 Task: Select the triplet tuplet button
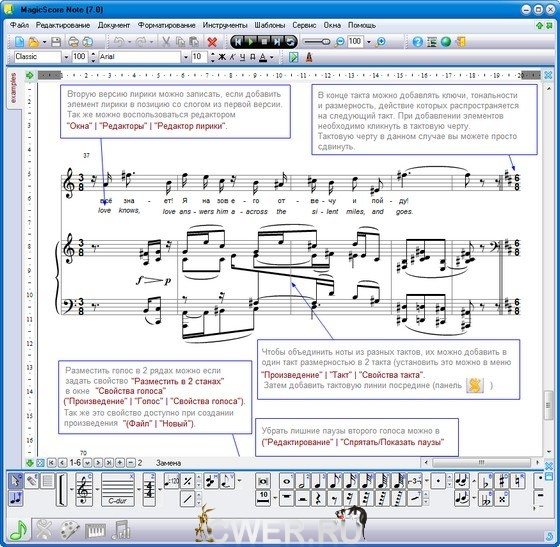[x=415, y=482]
